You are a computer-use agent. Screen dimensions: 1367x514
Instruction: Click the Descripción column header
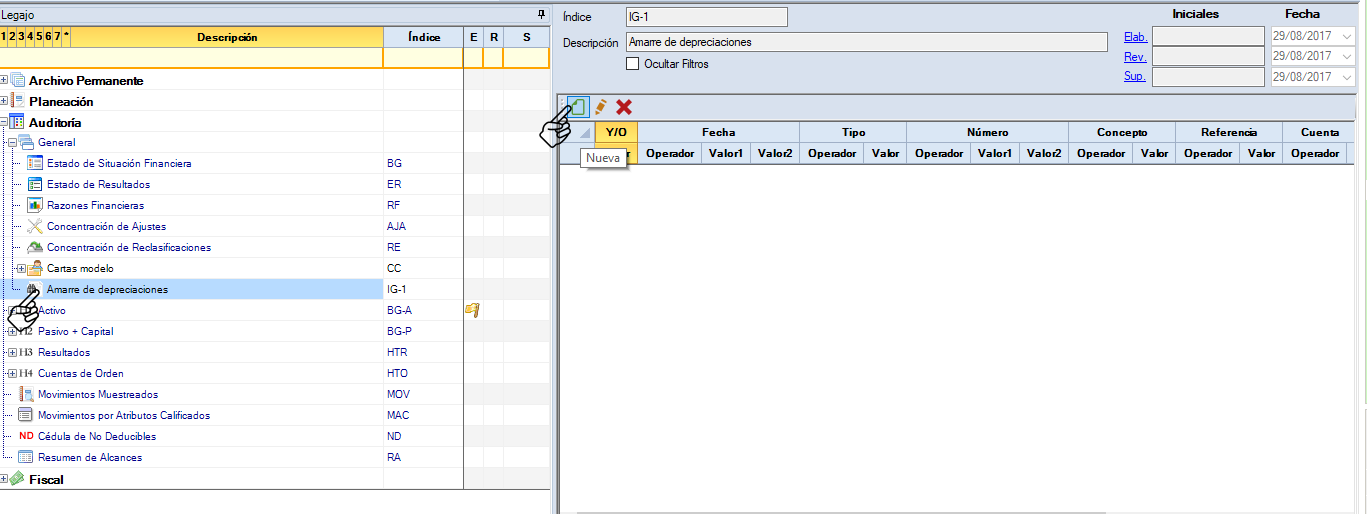coord(227,37)
